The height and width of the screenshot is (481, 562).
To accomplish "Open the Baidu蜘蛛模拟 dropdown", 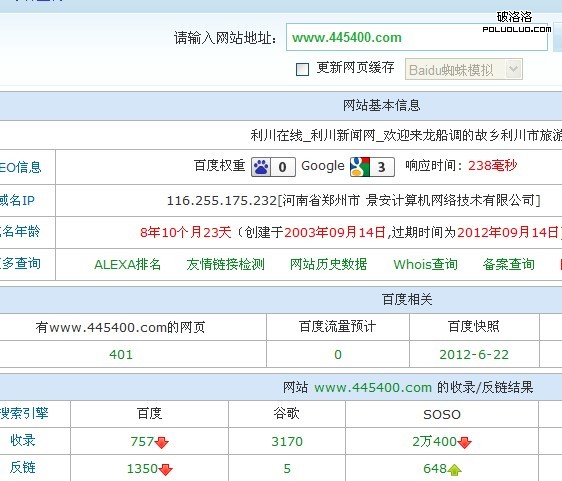I will [463, 69].
